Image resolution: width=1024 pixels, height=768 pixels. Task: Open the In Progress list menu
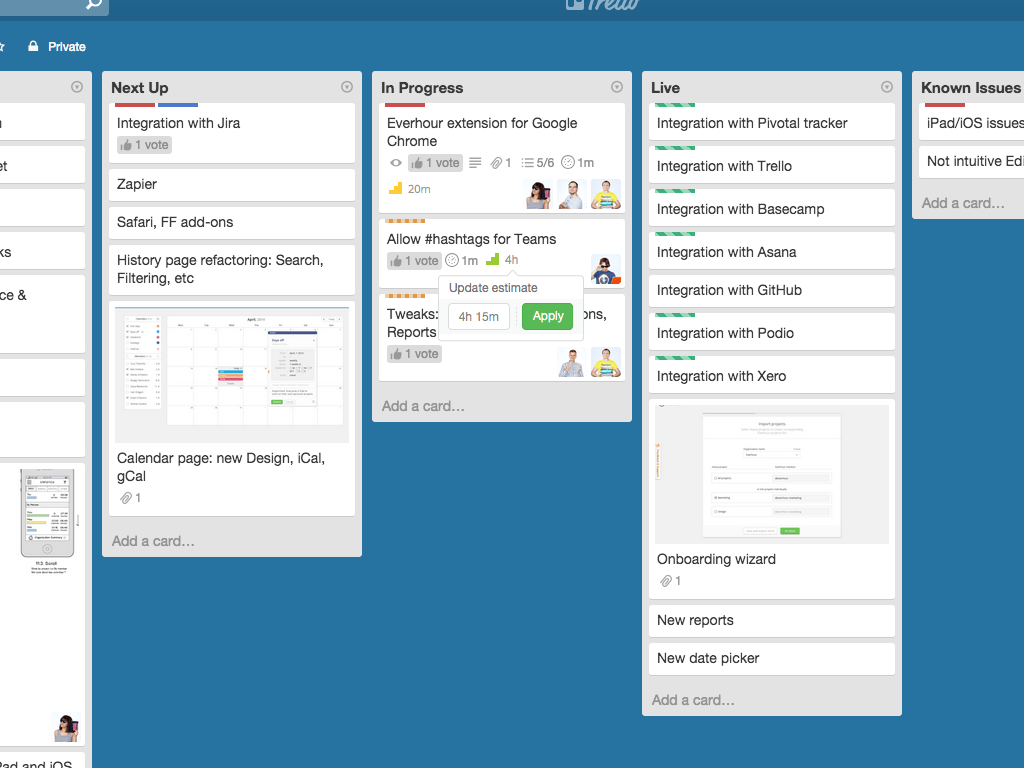(616, 86)
